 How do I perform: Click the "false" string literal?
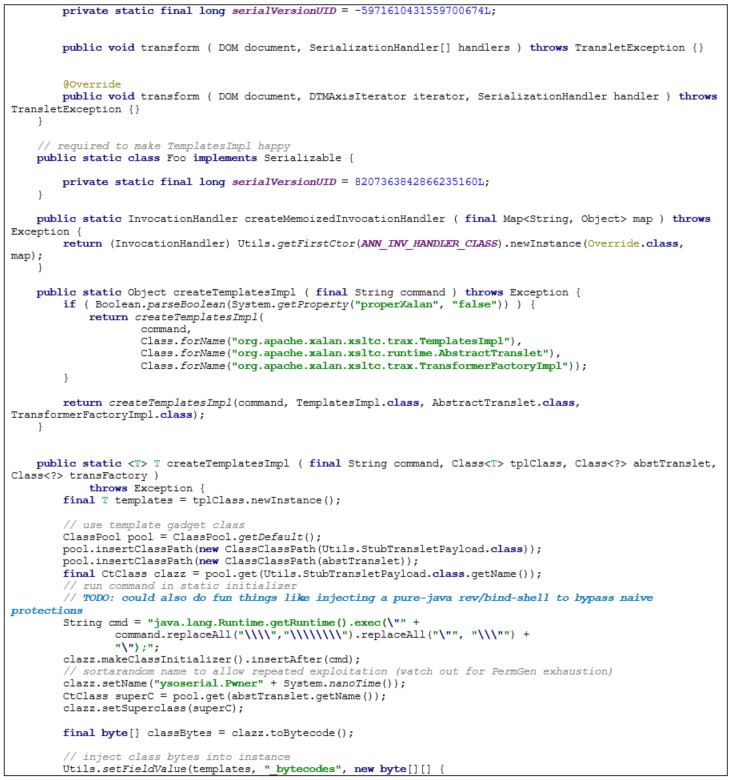[x=475, y=304]
